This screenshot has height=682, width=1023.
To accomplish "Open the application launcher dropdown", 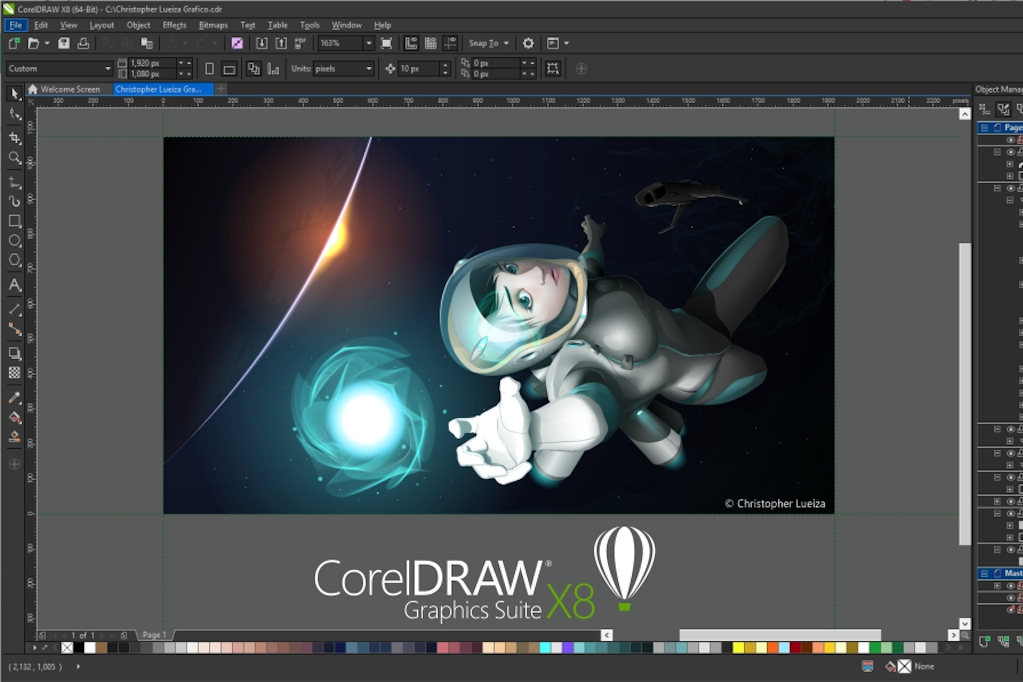I will (x=566, y=43).
